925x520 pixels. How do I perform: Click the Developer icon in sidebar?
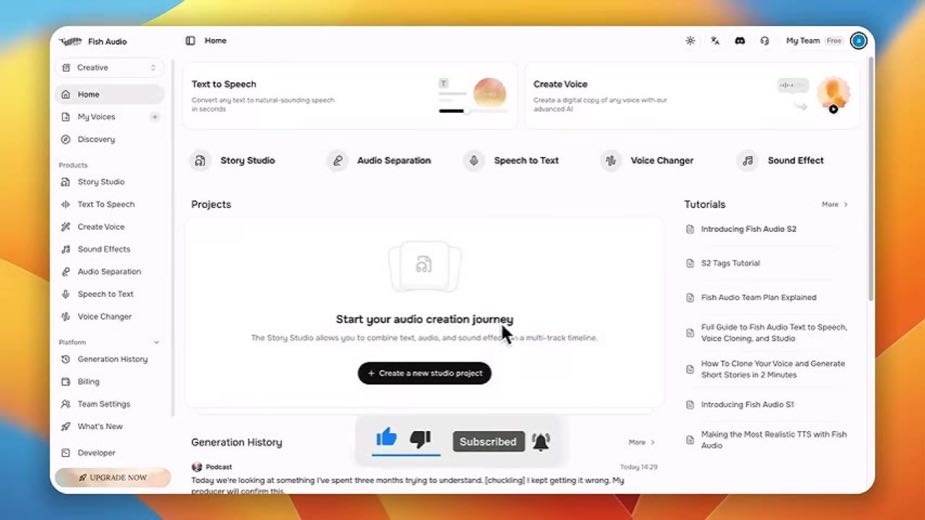coord(65,453)
